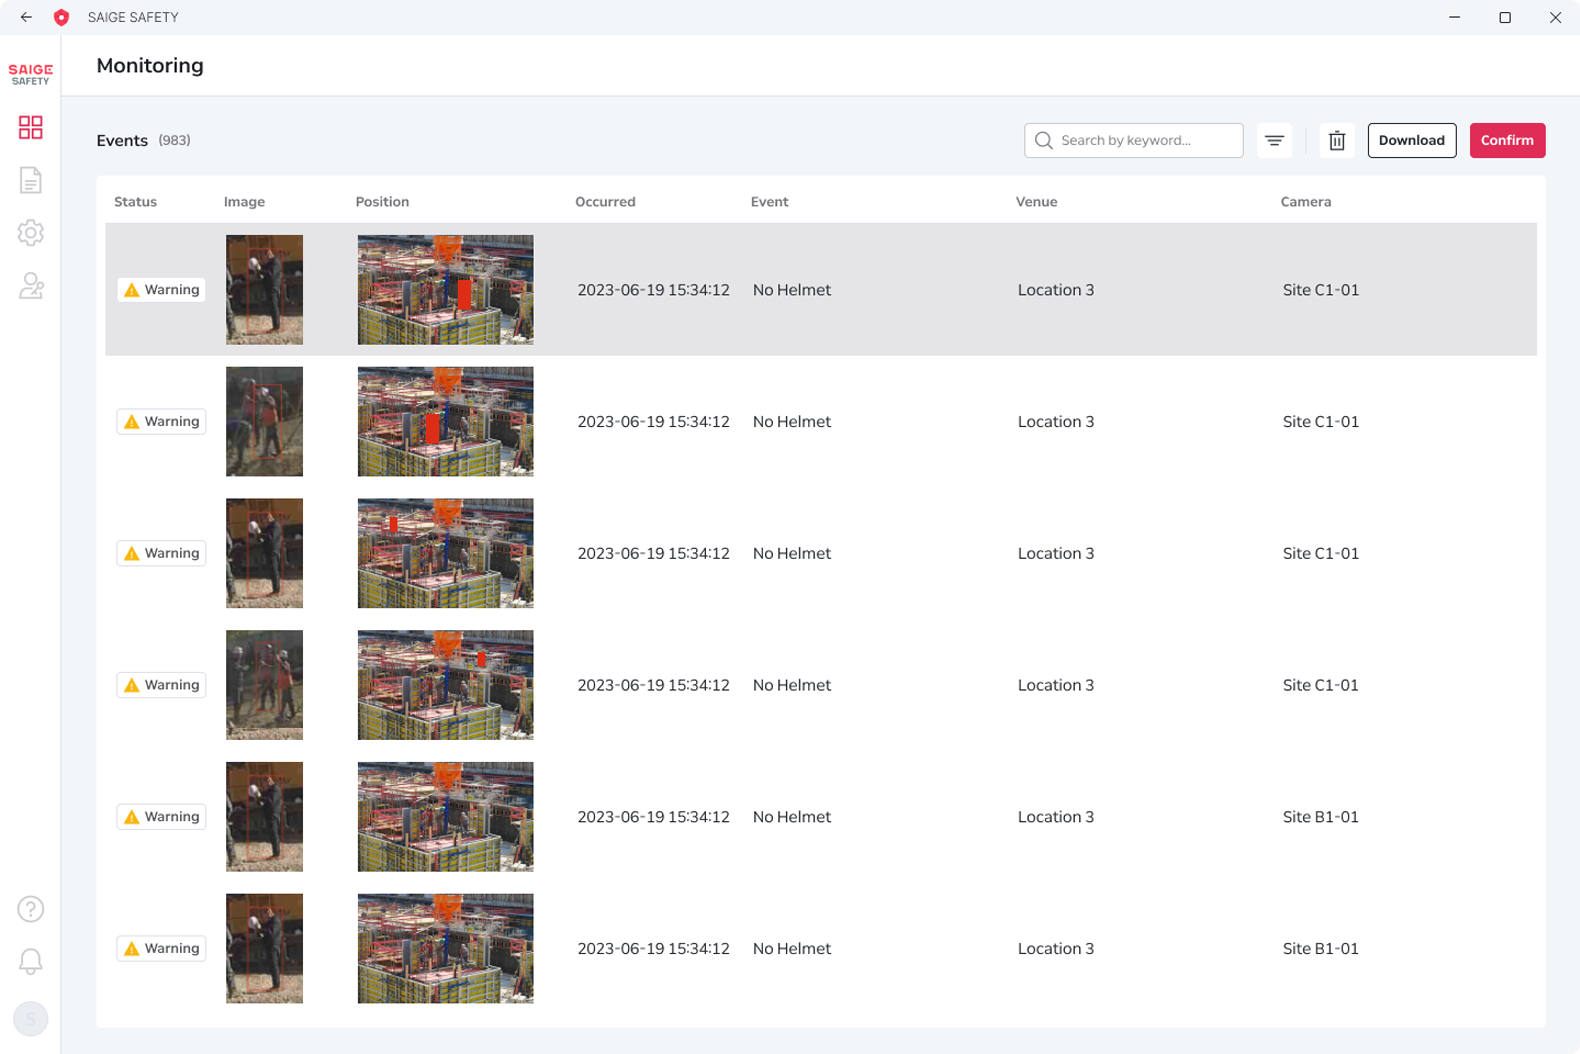Click the Events count (983) label
The image size is (1580, 1054).
(x=174, y=141)
